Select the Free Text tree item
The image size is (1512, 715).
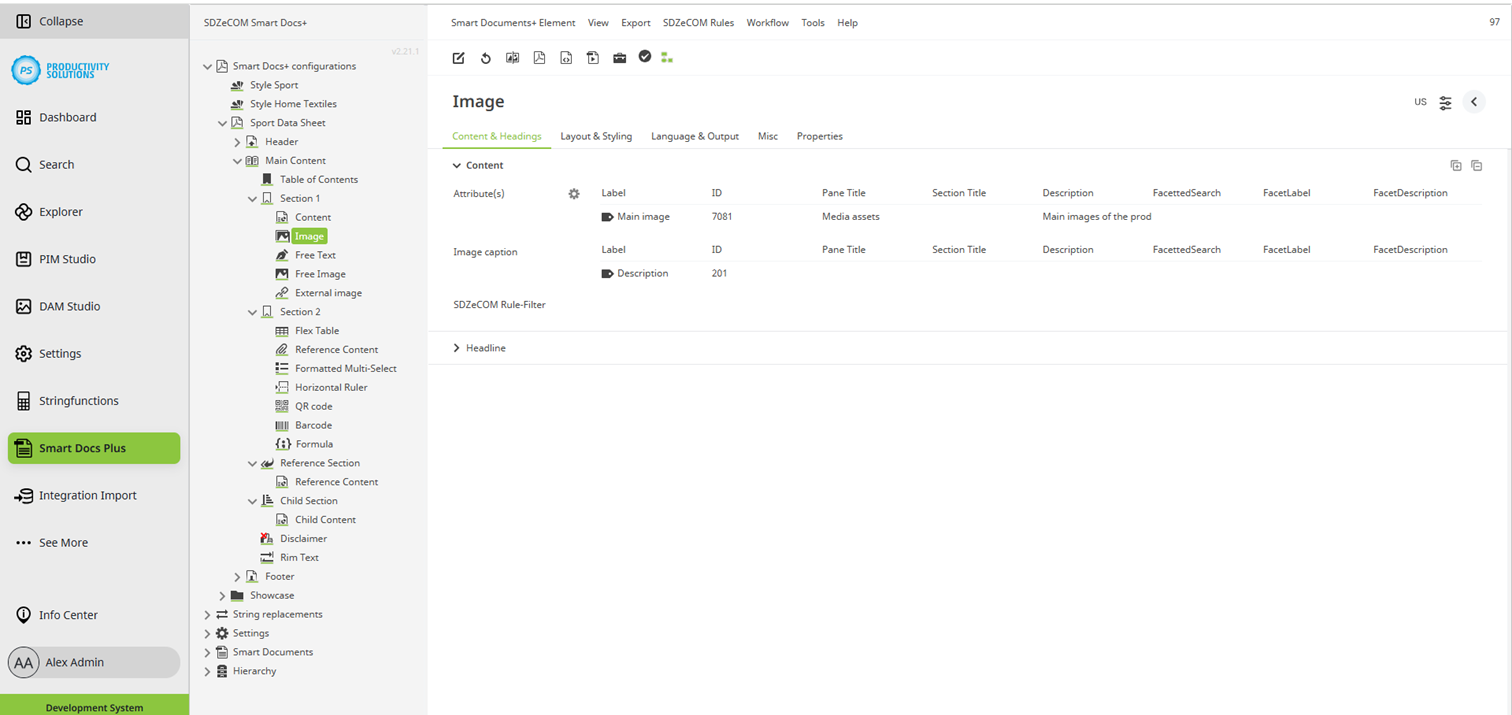point(315,255)
